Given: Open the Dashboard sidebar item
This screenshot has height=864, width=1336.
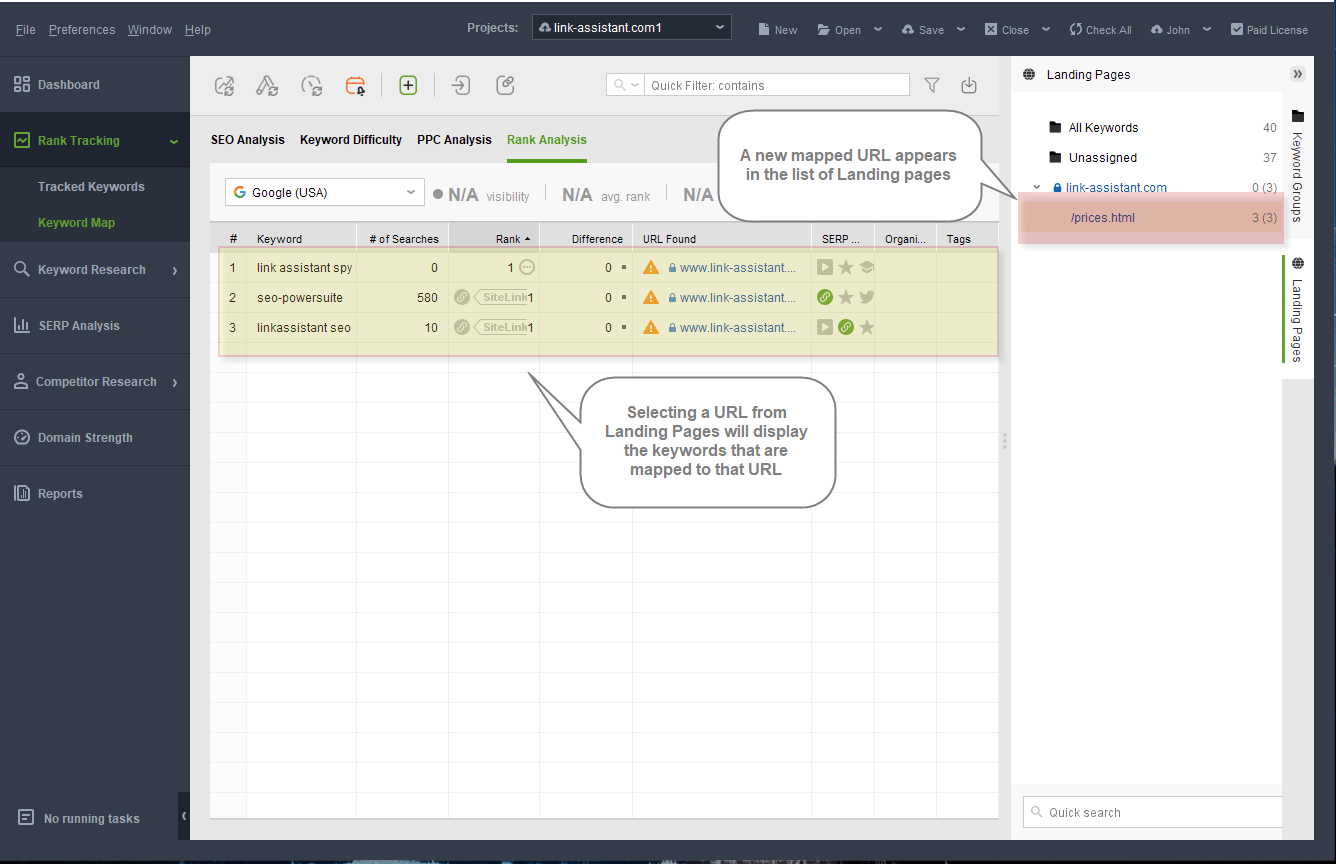Looking at the screenshot, I should tap(95, 85).
